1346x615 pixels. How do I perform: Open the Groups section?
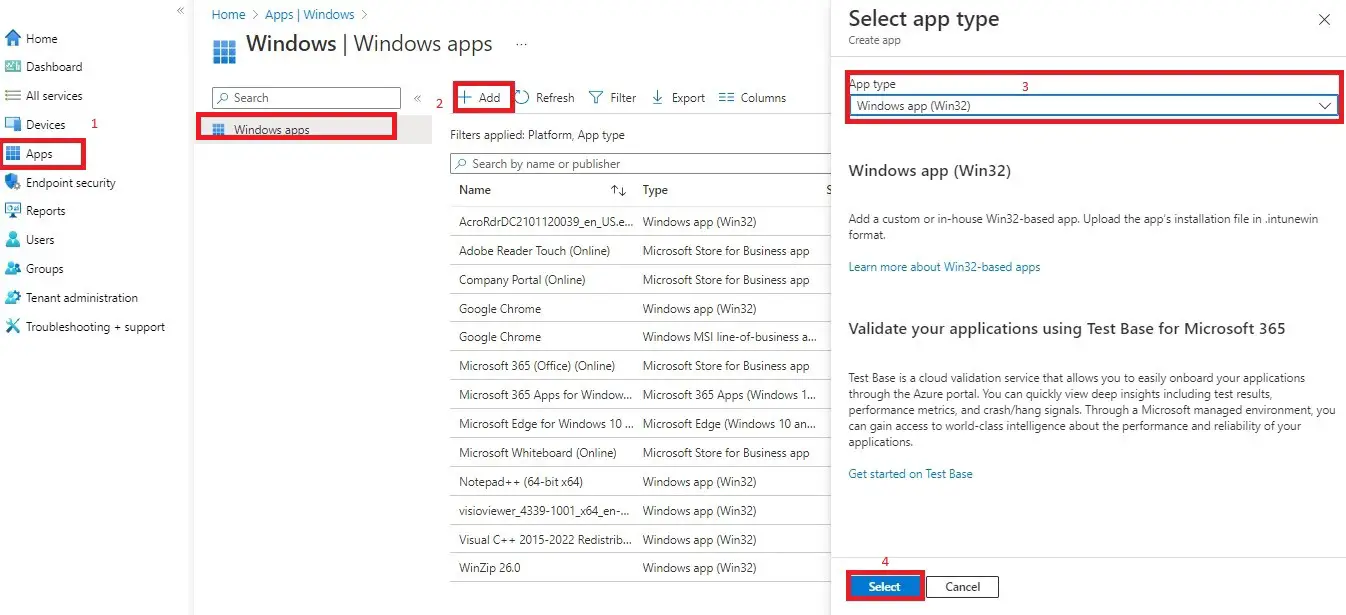[x=43, y=268]
